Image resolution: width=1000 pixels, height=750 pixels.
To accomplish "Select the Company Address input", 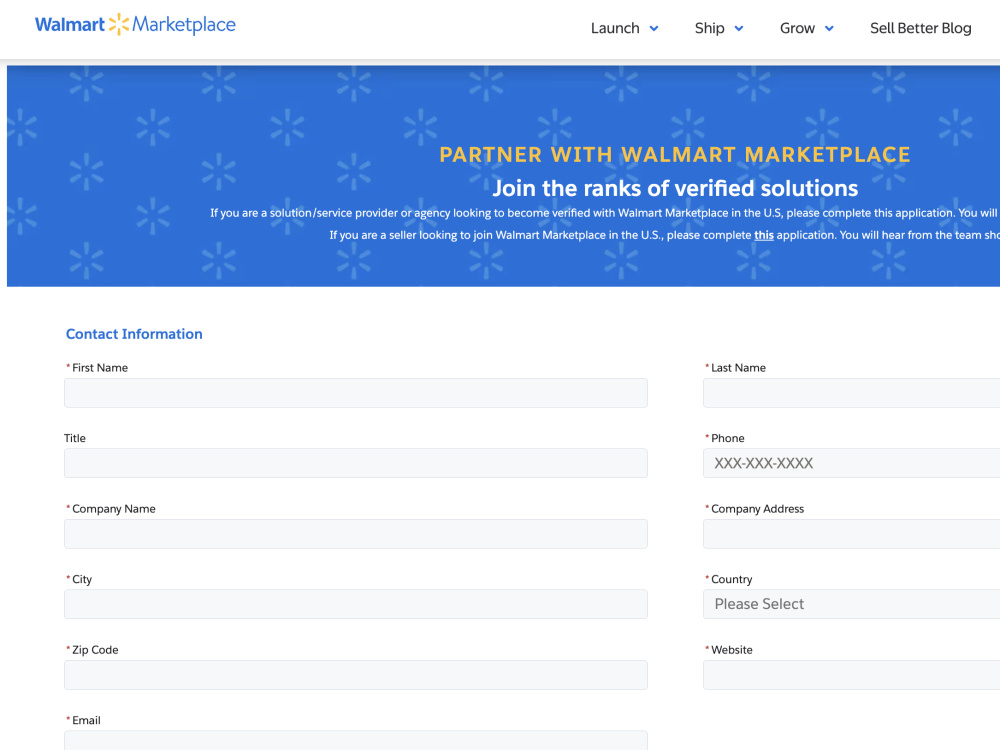I will 851,534.
